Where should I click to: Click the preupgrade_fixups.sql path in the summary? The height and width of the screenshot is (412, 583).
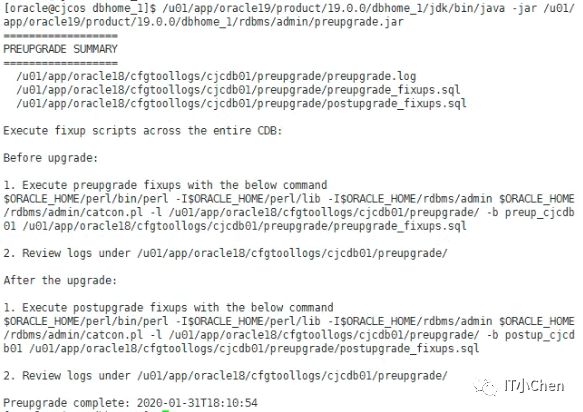(x=238, y=90)
